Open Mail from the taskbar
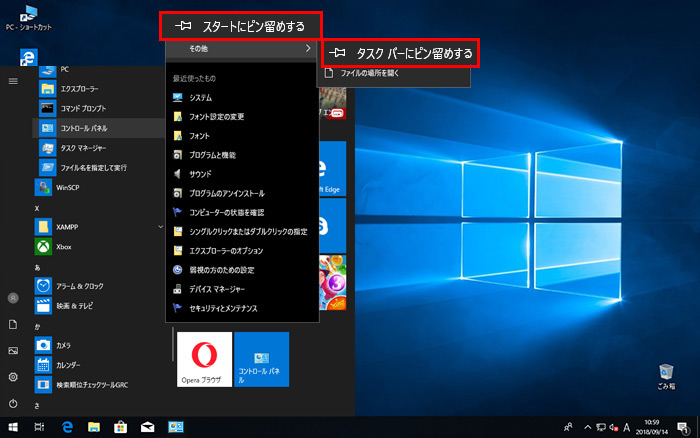 147,427
